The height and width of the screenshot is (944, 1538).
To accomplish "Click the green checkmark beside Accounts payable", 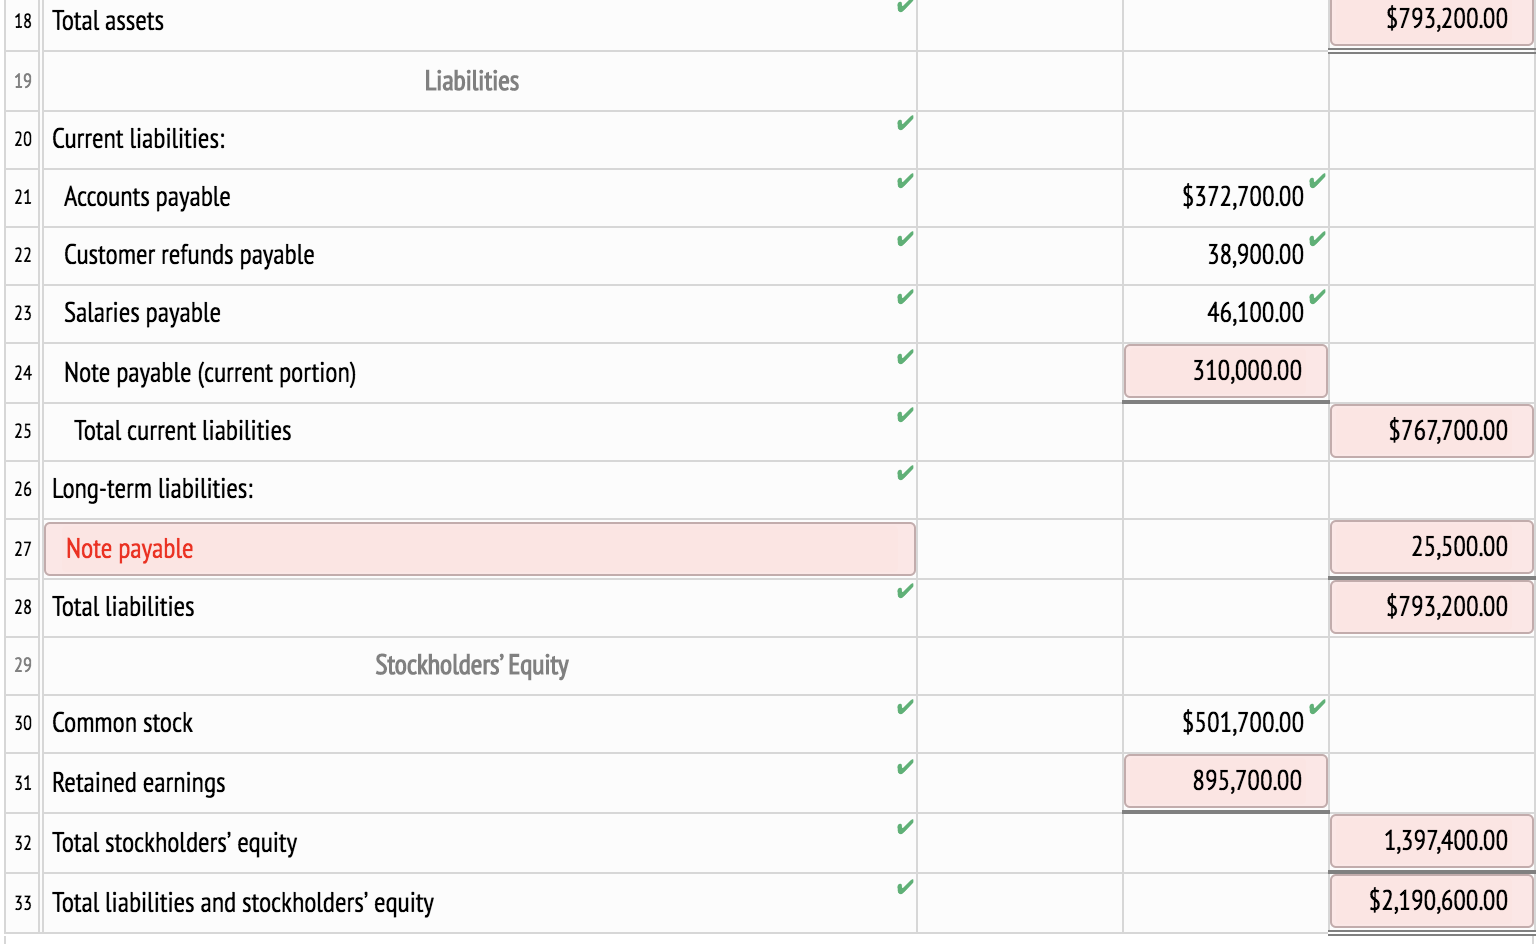I will point(905,181).
